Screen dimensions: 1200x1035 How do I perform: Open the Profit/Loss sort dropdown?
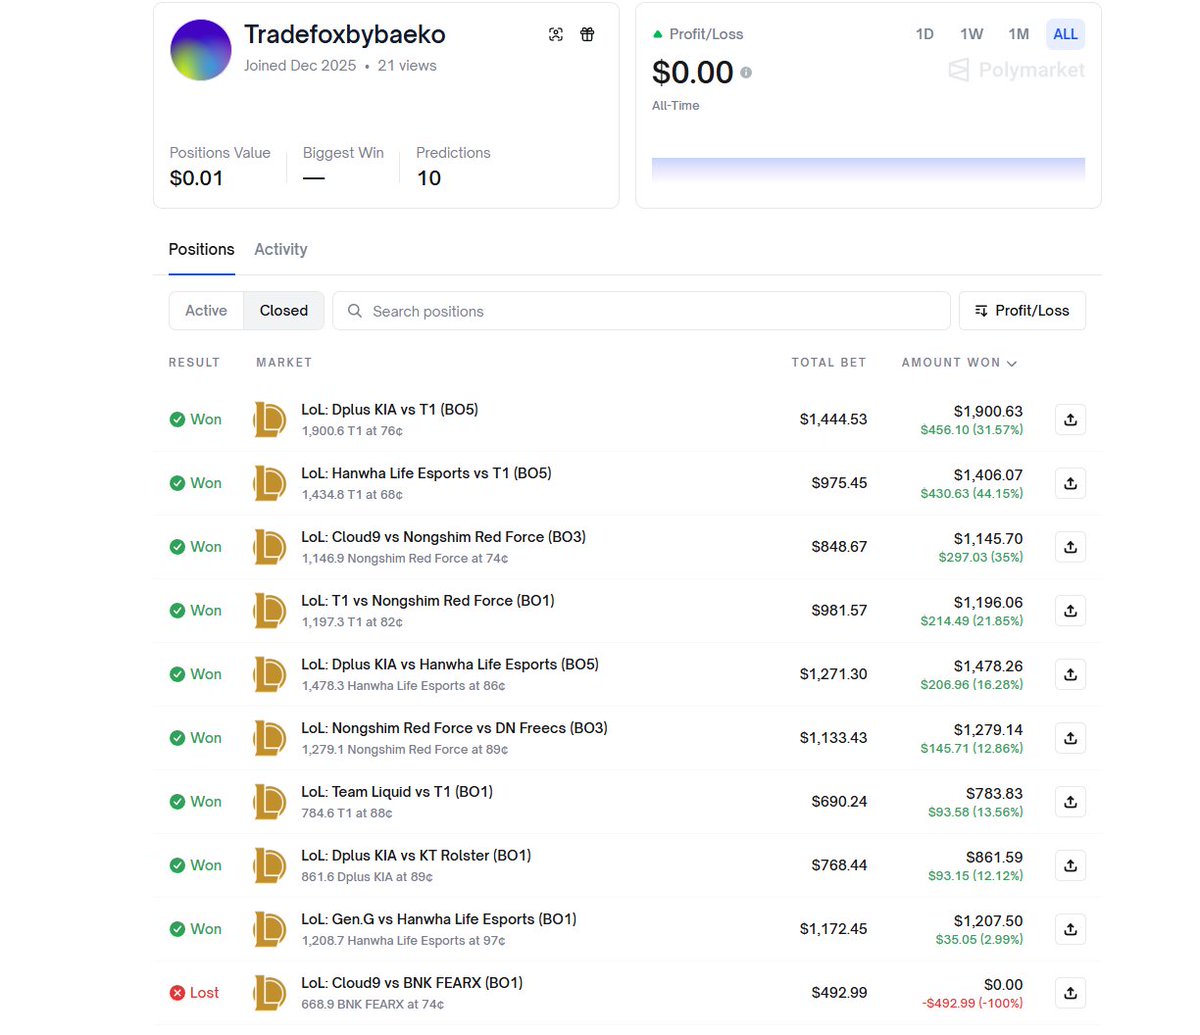pos(1022,311)
